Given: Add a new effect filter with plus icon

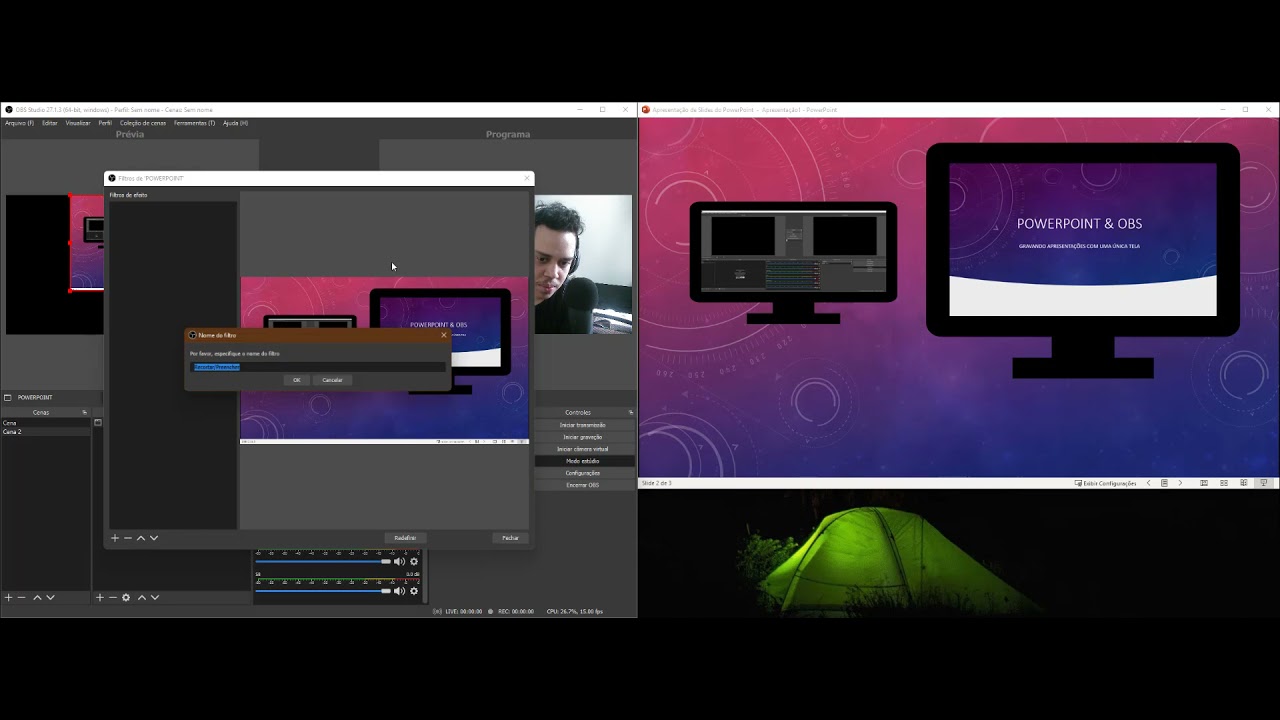Looking at the screenshot, I should 115,538.
